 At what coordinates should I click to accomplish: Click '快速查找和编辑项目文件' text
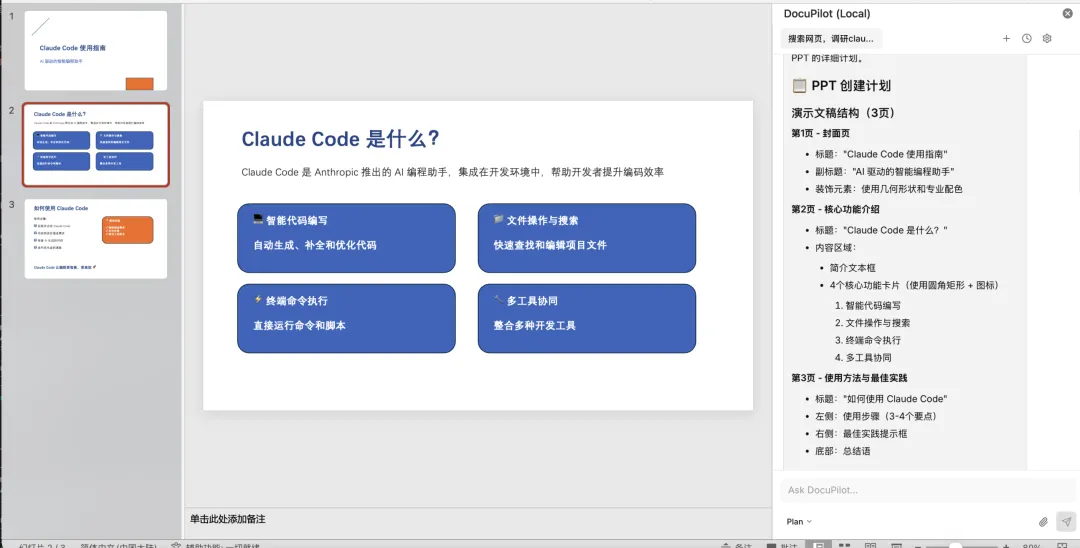click(x=550, y=245)
